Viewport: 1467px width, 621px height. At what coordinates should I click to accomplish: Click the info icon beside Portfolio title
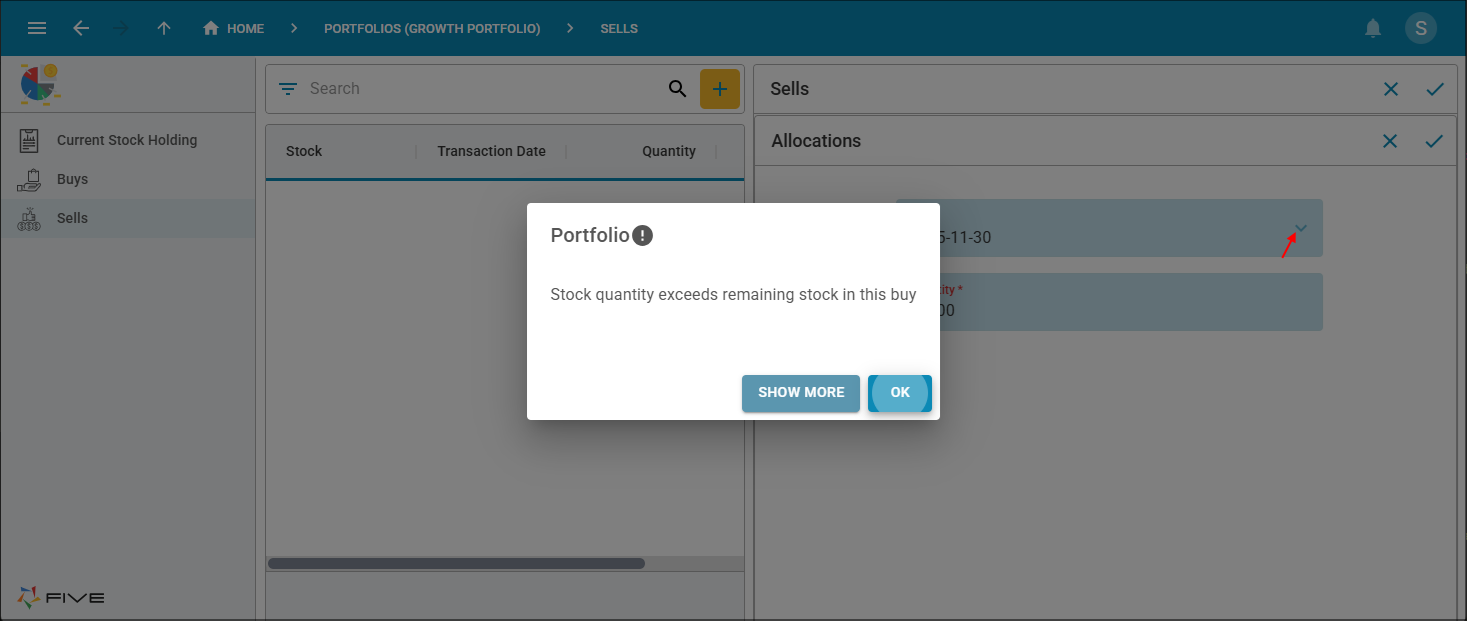(643, 235)
